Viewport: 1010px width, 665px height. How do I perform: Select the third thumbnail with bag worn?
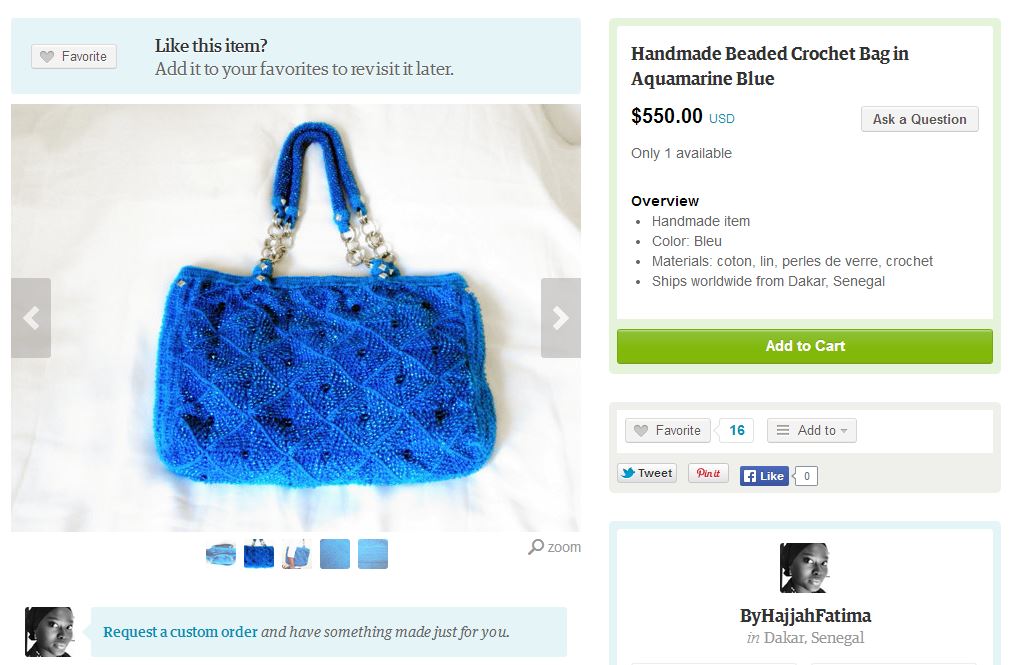click(x=297, y=554)
